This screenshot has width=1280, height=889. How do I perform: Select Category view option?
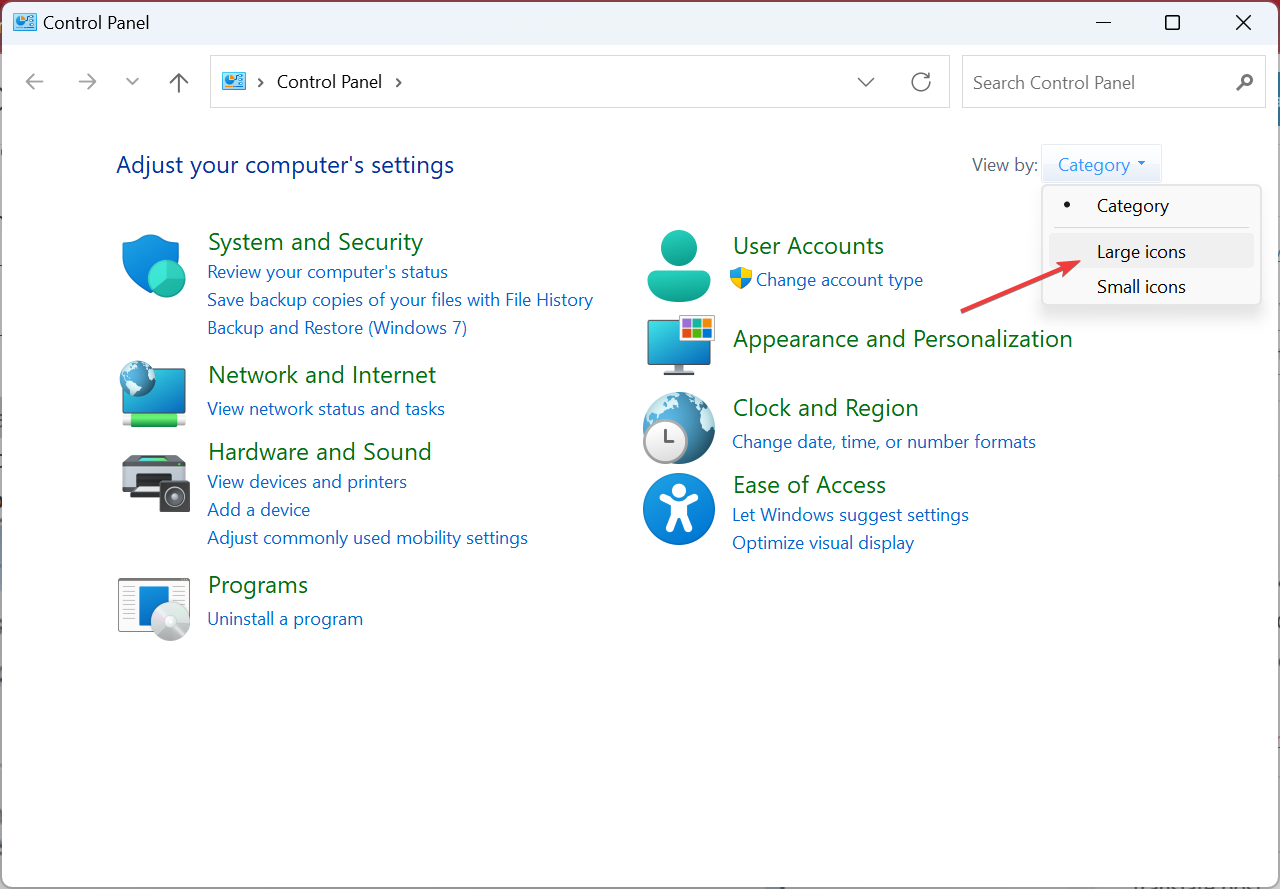point(1151,206)
